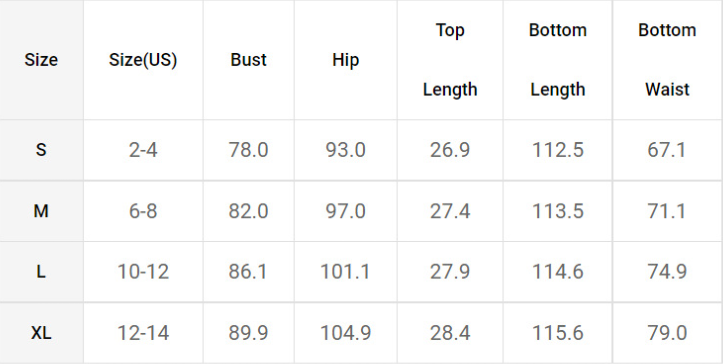Select the 2-4 US size cell
The width and height of the screenshot is (723, 364).
click(x=143, y=150)
